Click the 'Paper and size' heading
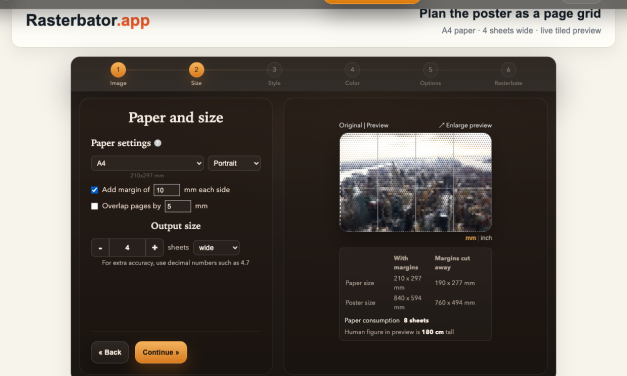This screenshot has height=376, width=627. pyautogui.click(x=176, y=118)
